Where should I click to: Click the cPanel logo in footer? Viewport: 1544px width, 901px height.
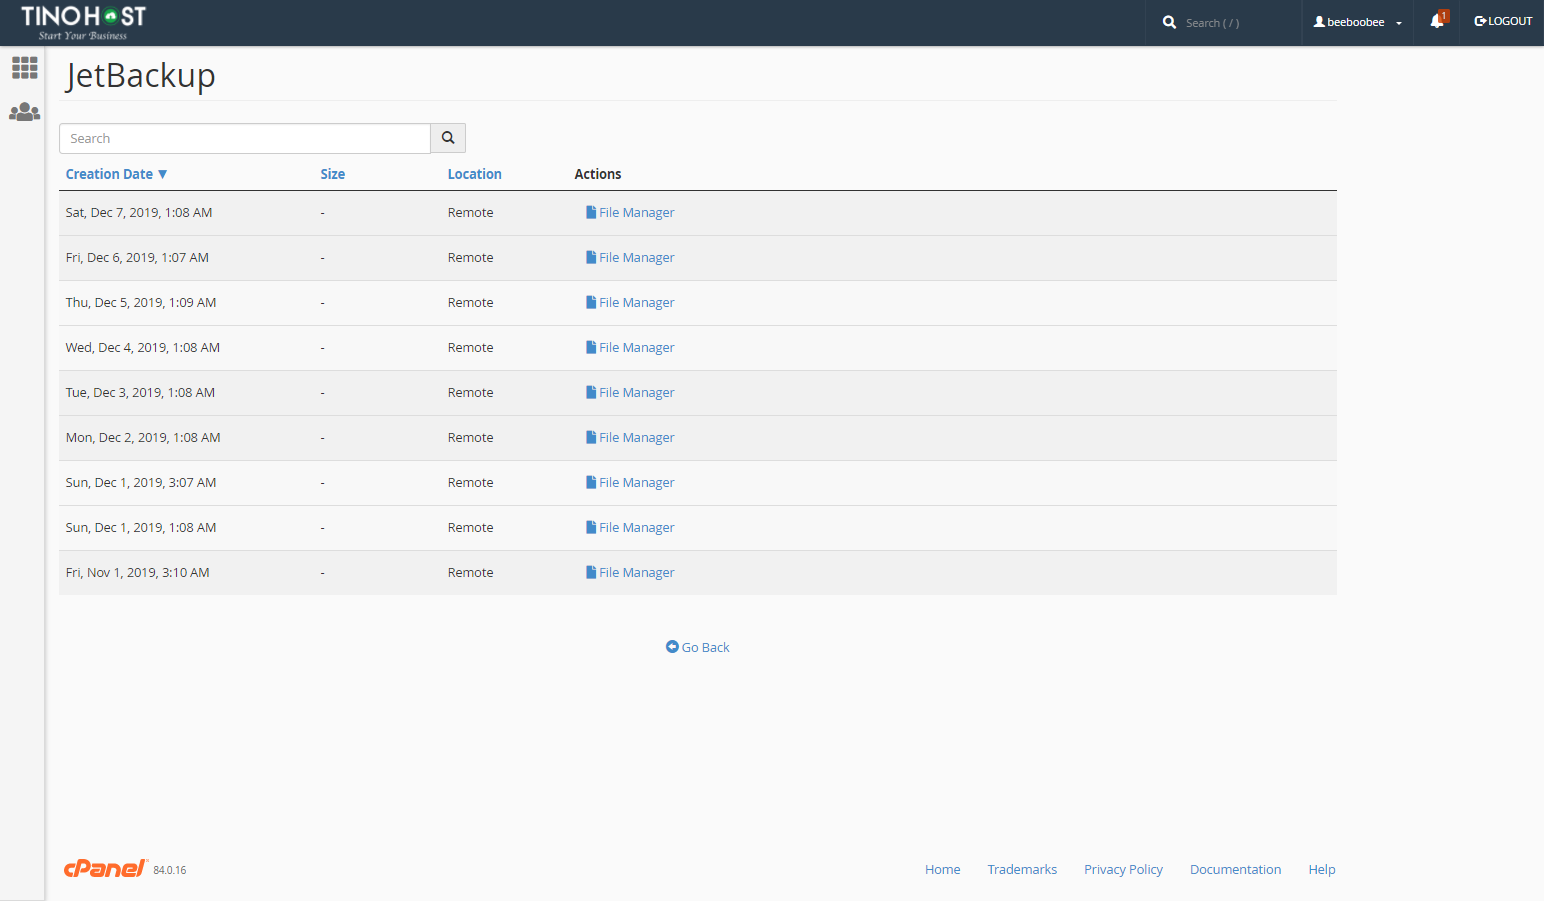coord(106,868)
